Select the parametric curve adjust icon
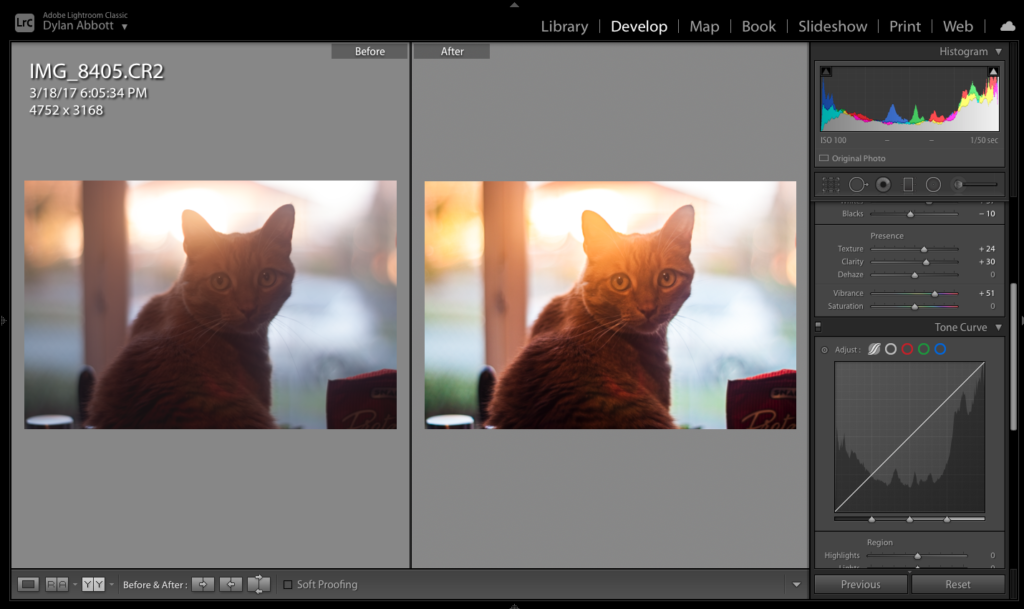Viewport: 1024px width, 609px height. tap(874, 349)
